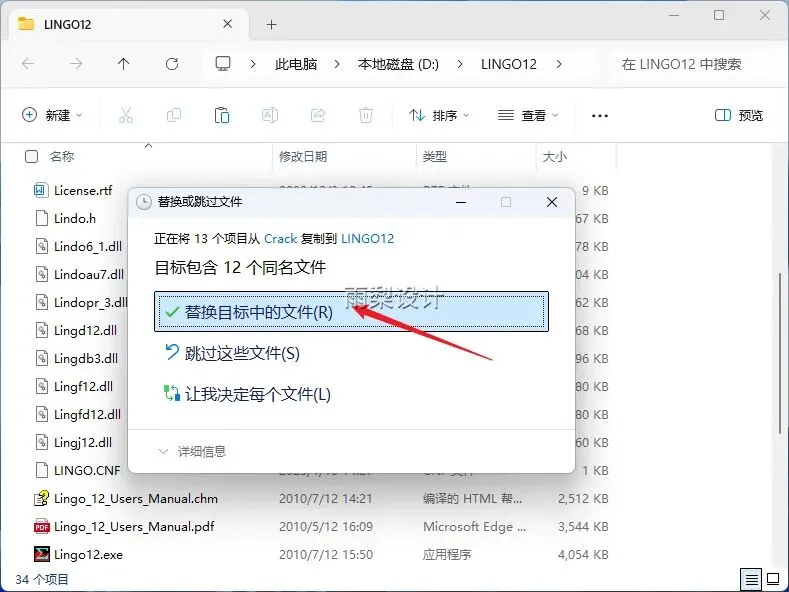
Task: Choose 让我决定每个文件(L)
Action: point(247,394)
